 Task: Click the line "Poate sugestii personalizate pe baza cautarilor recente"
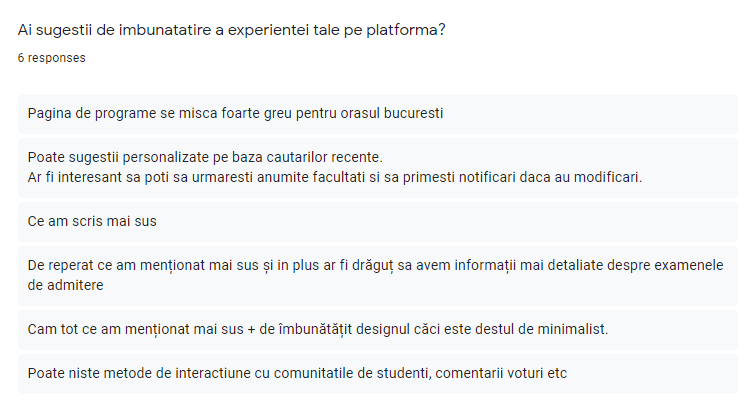point(205,158)
